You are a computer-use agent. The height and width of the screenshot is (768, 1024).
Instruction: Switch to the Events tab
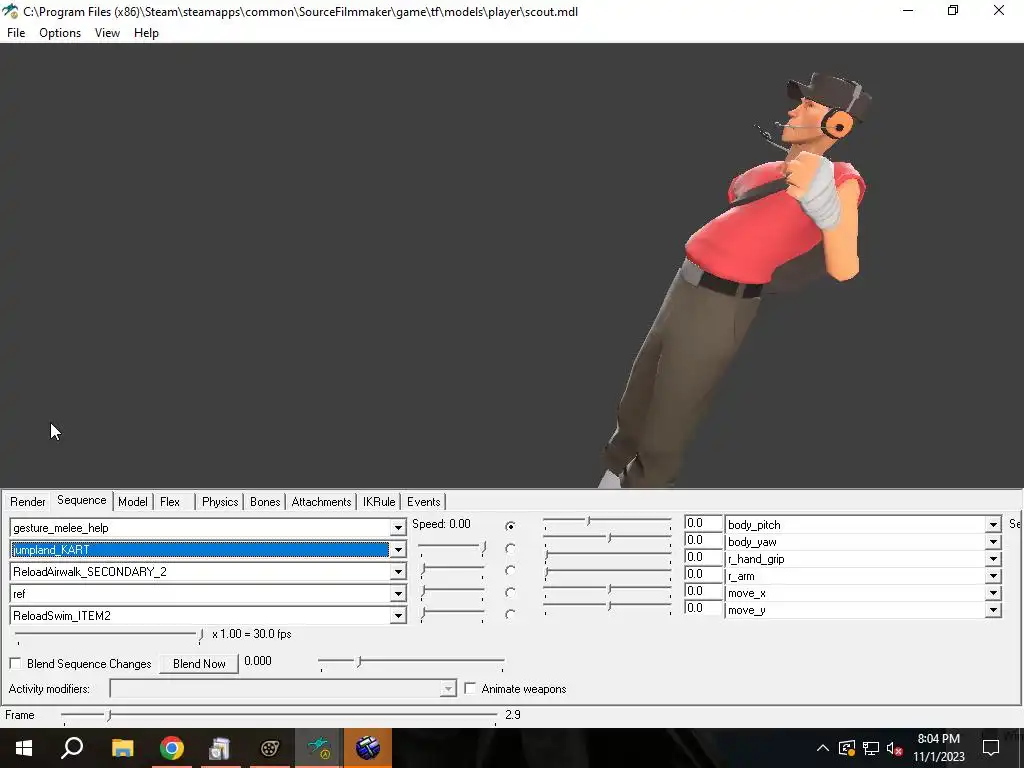pos(424,502)
